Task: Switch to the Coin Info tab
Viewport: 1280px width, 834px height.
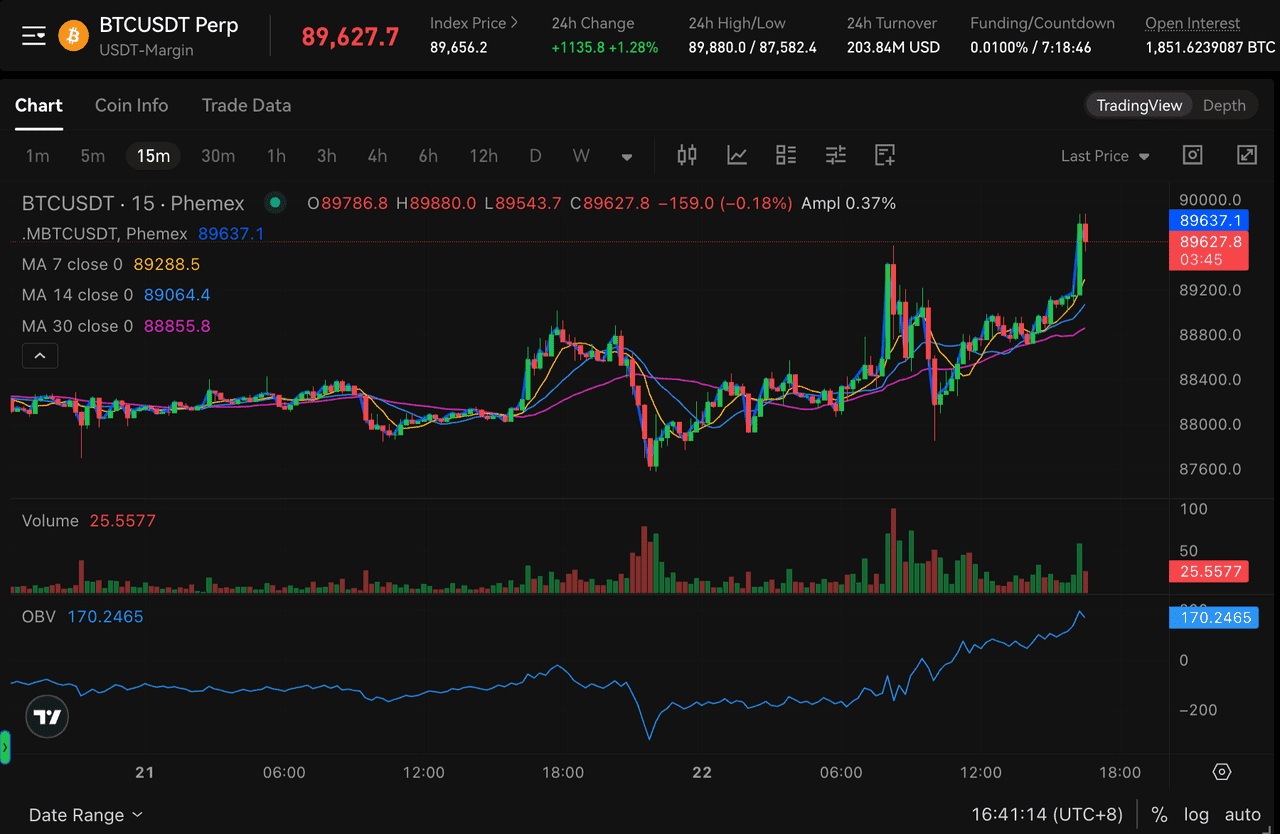Action: (131, 105)
